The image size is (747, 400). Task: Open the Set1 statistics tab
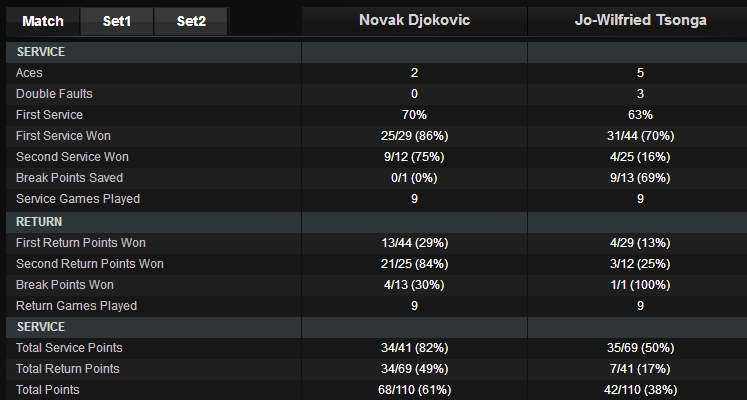(x=117, y=21)
